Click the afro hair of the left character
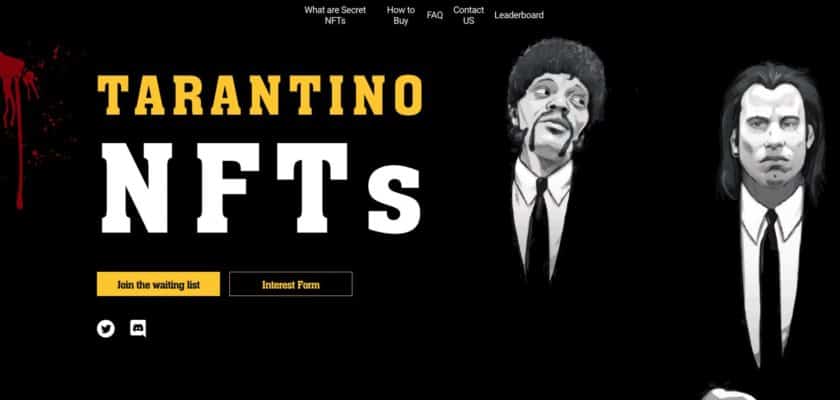 tap(556, 67)
